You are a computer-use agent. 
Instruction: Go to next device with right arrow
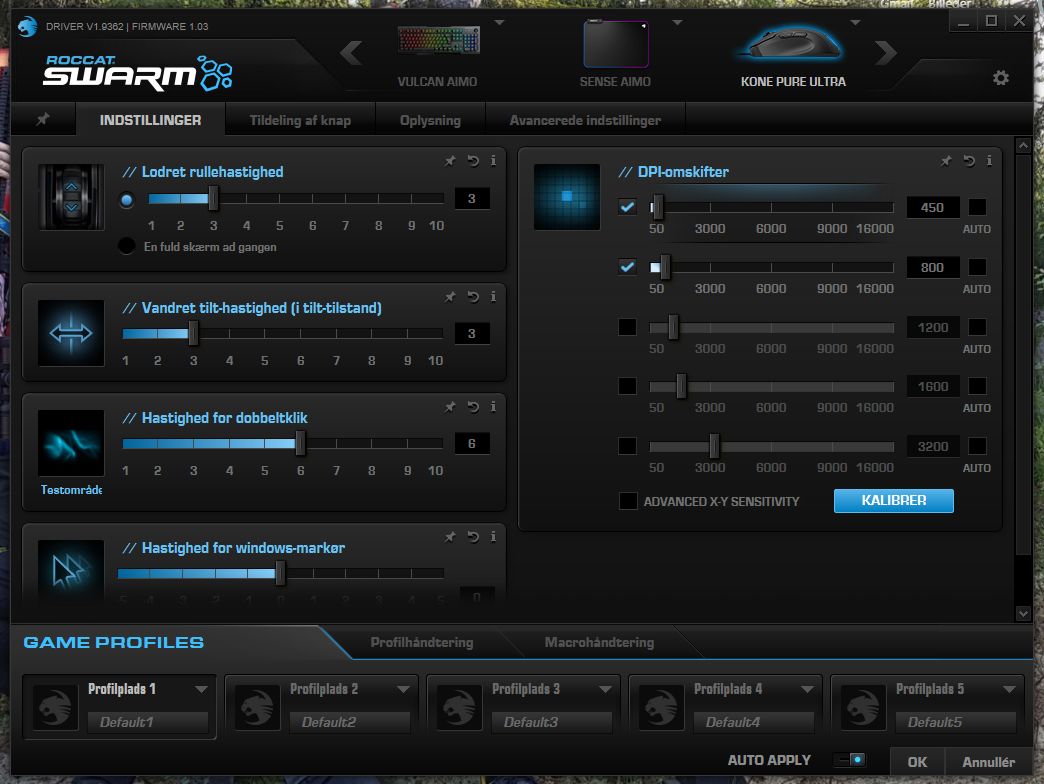pyautogui.click(x=886, y=53)
